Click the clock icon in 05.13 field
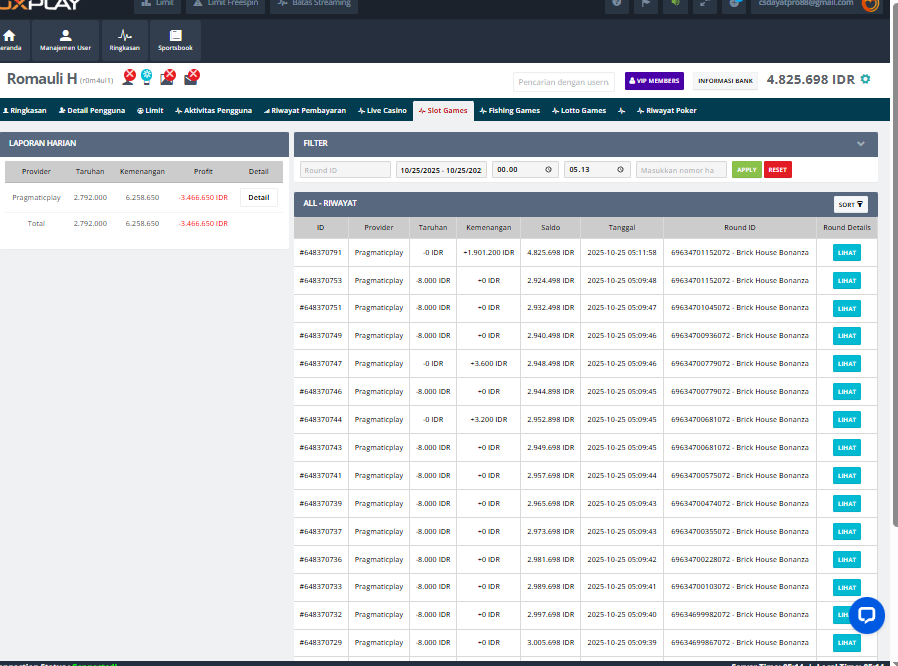 620,170
